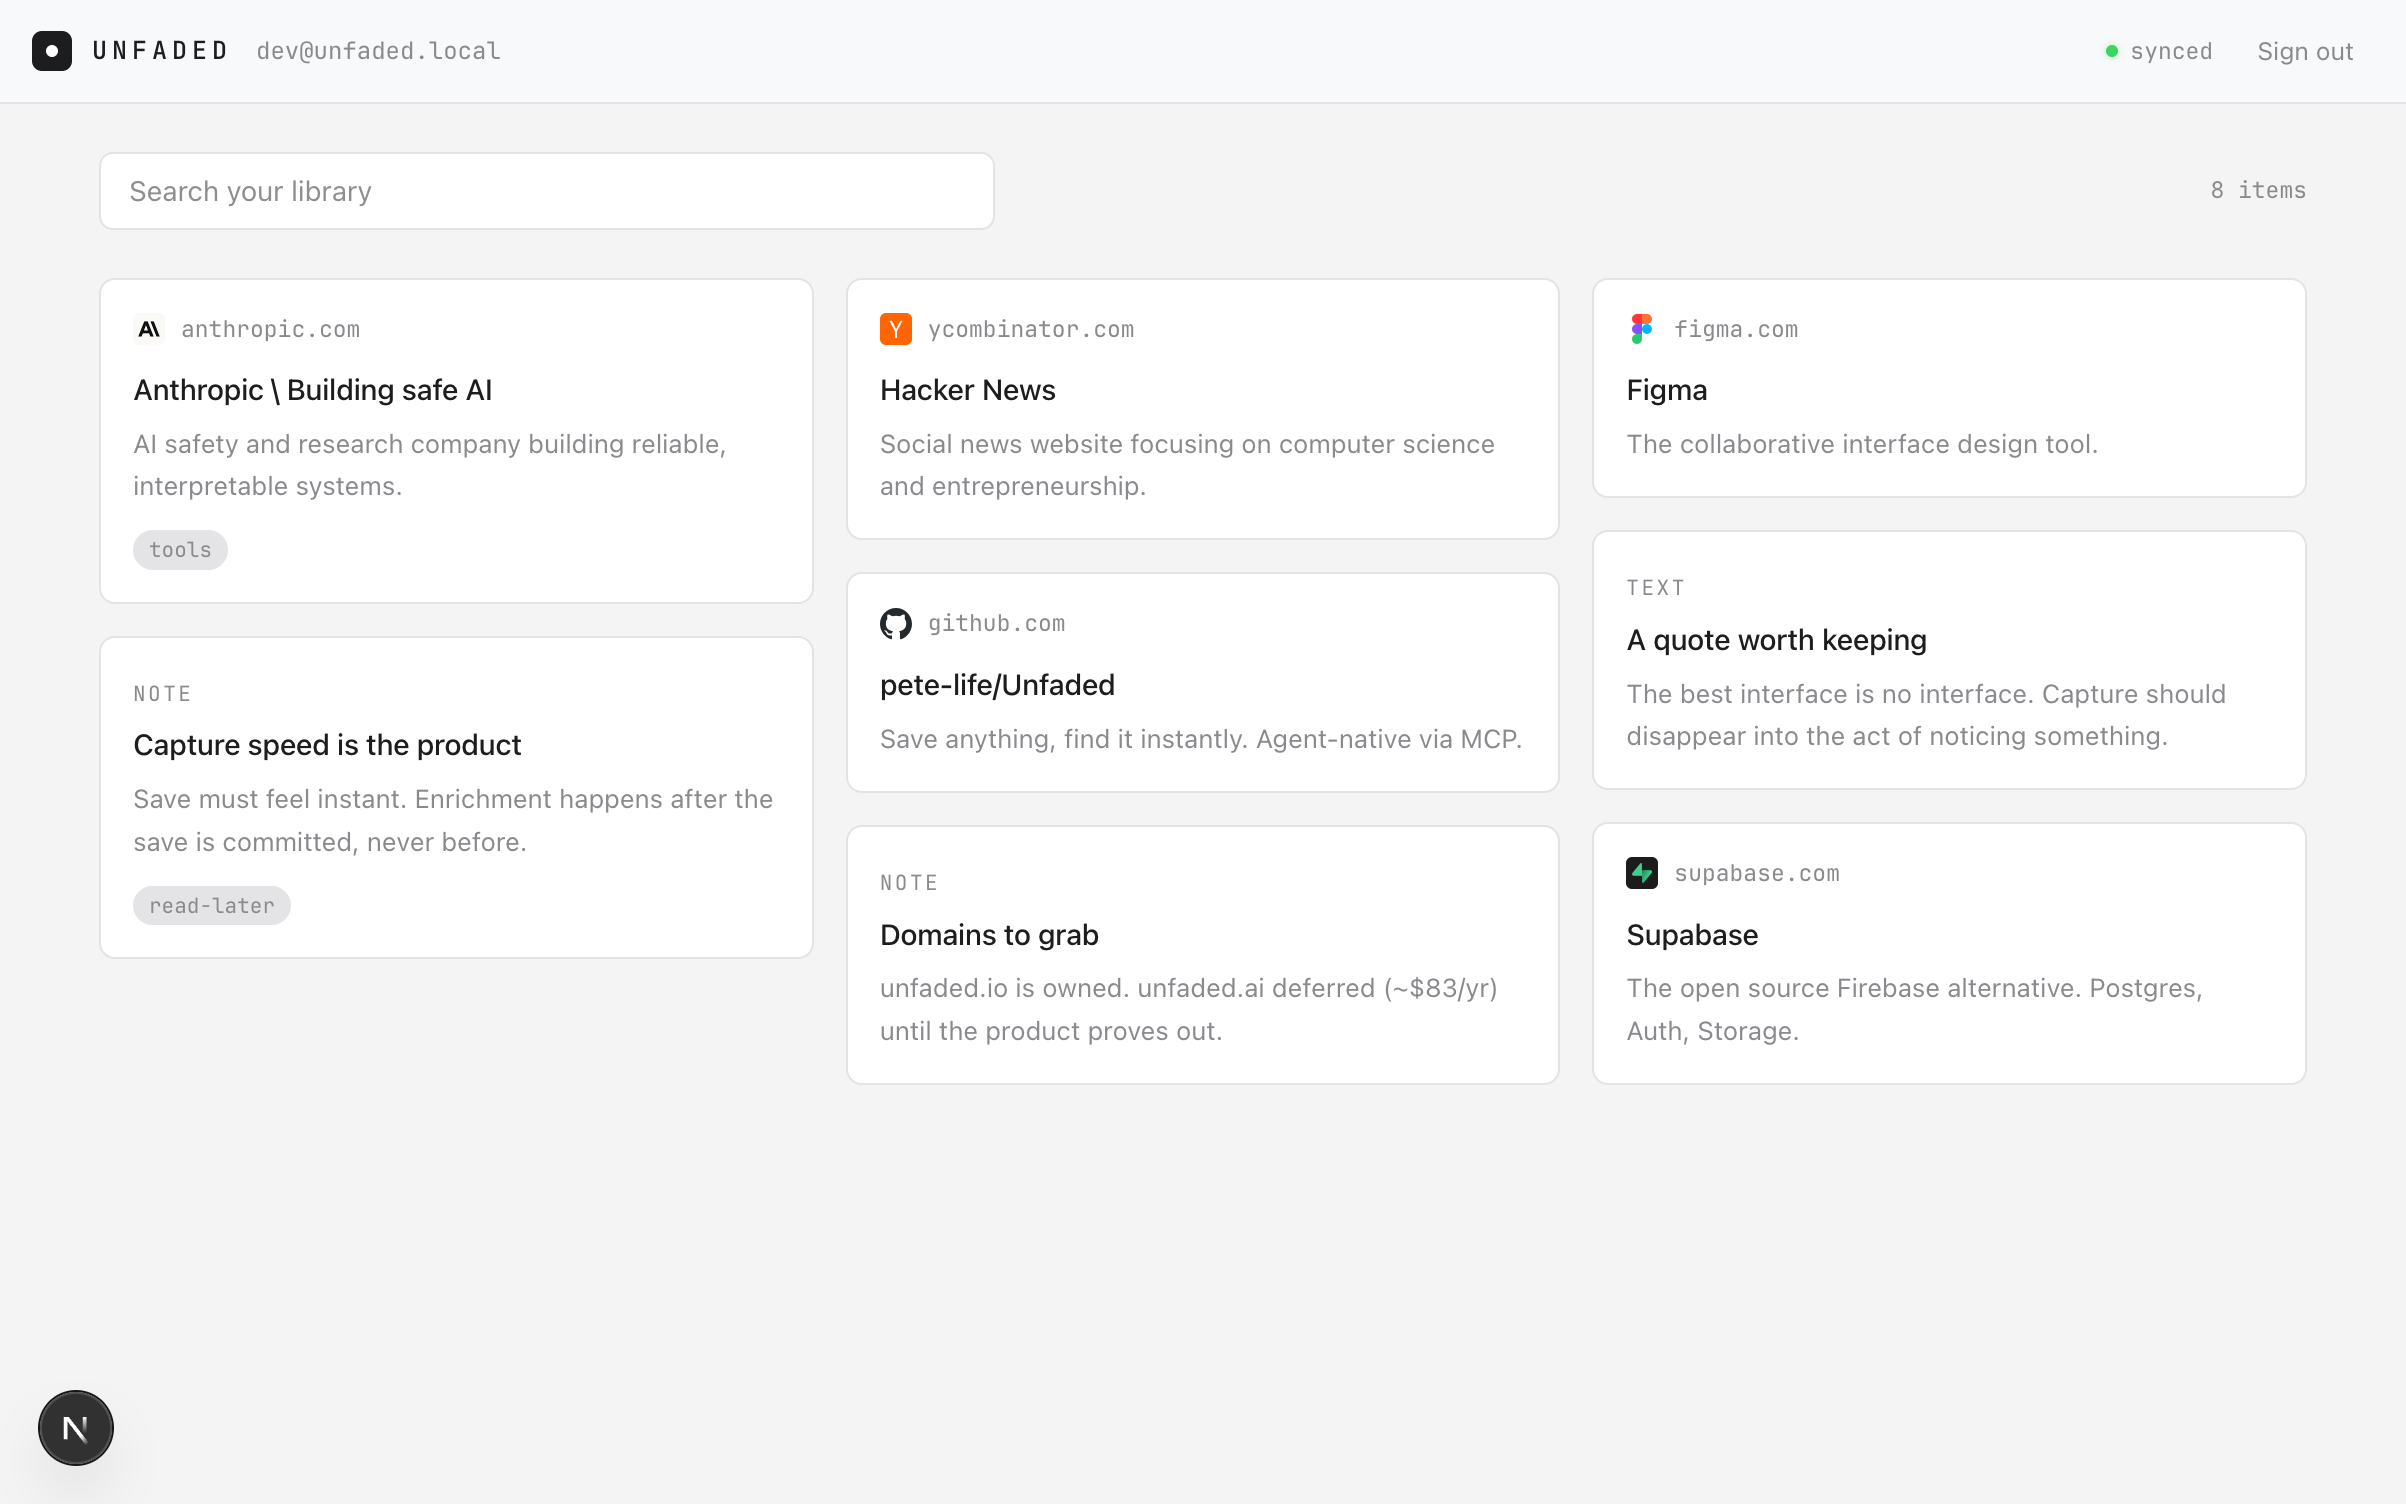Image resolution: width=2406 pixels, height=1504 pixels.
Task: Click the AI safety and research description
Action: pos(430,465)
